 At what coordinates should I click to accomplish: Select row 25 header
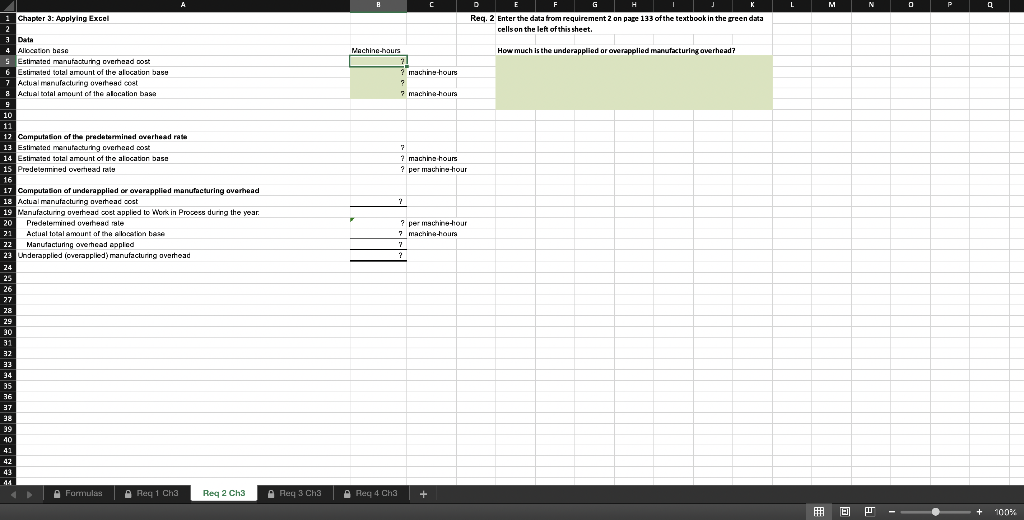pos(7,278)
